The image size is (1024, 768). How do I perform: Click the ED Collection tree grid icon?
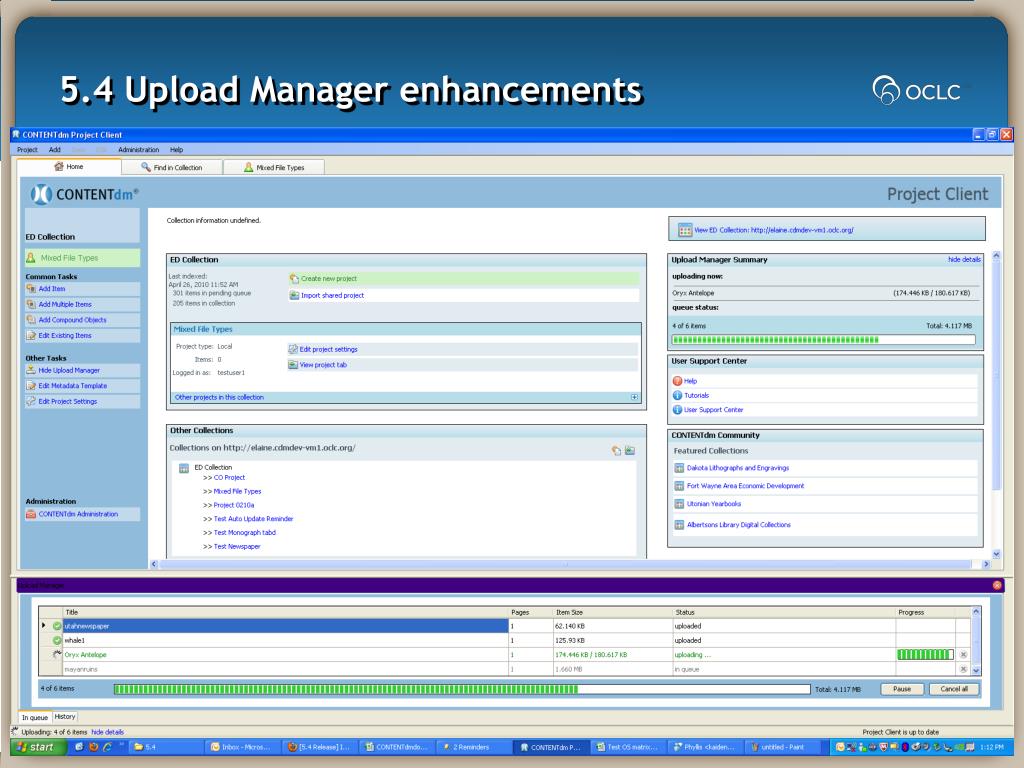point(184,468)
